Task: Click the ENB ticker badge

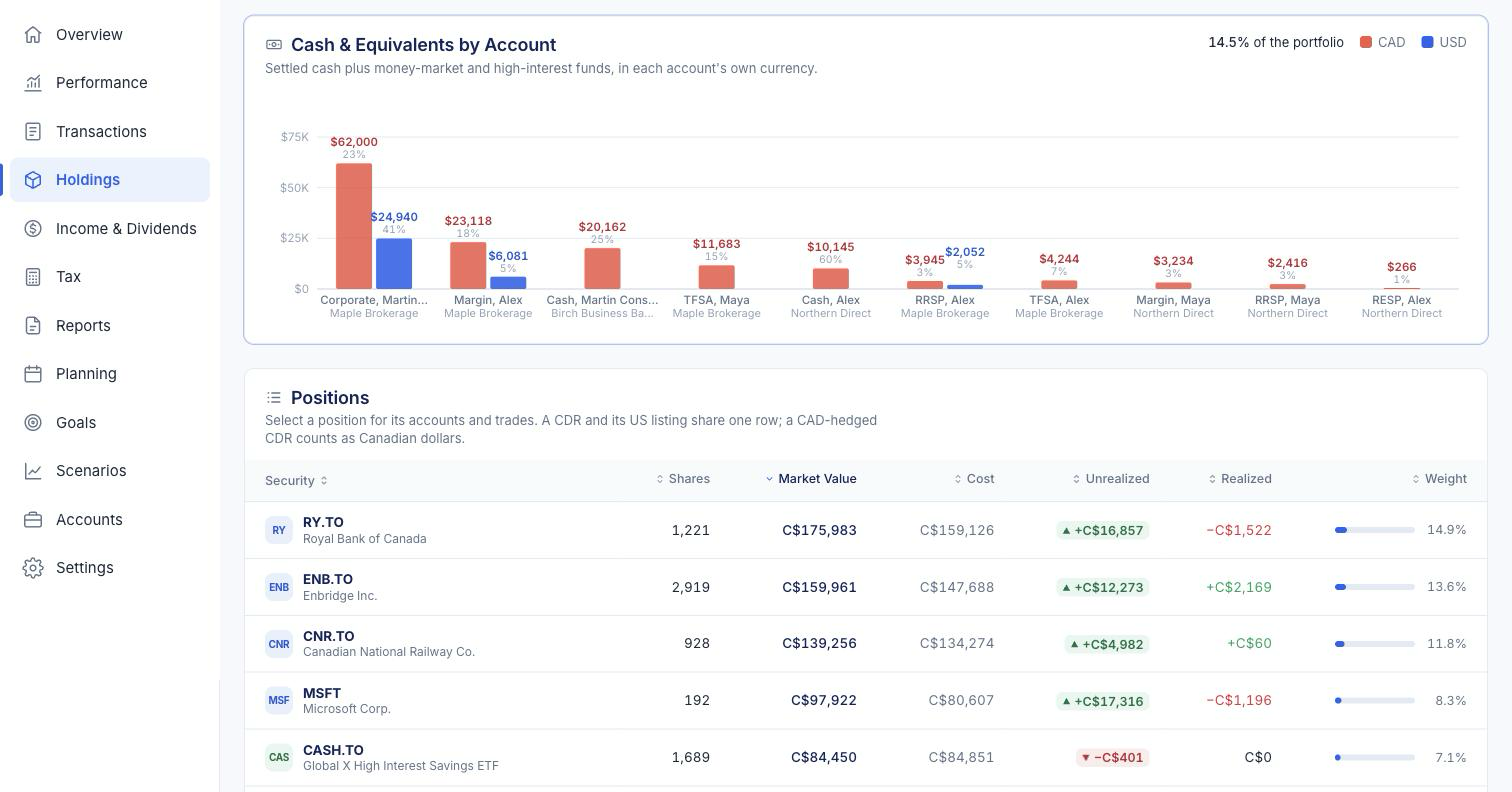Action: pyautogui.click(x=279, y=587)
